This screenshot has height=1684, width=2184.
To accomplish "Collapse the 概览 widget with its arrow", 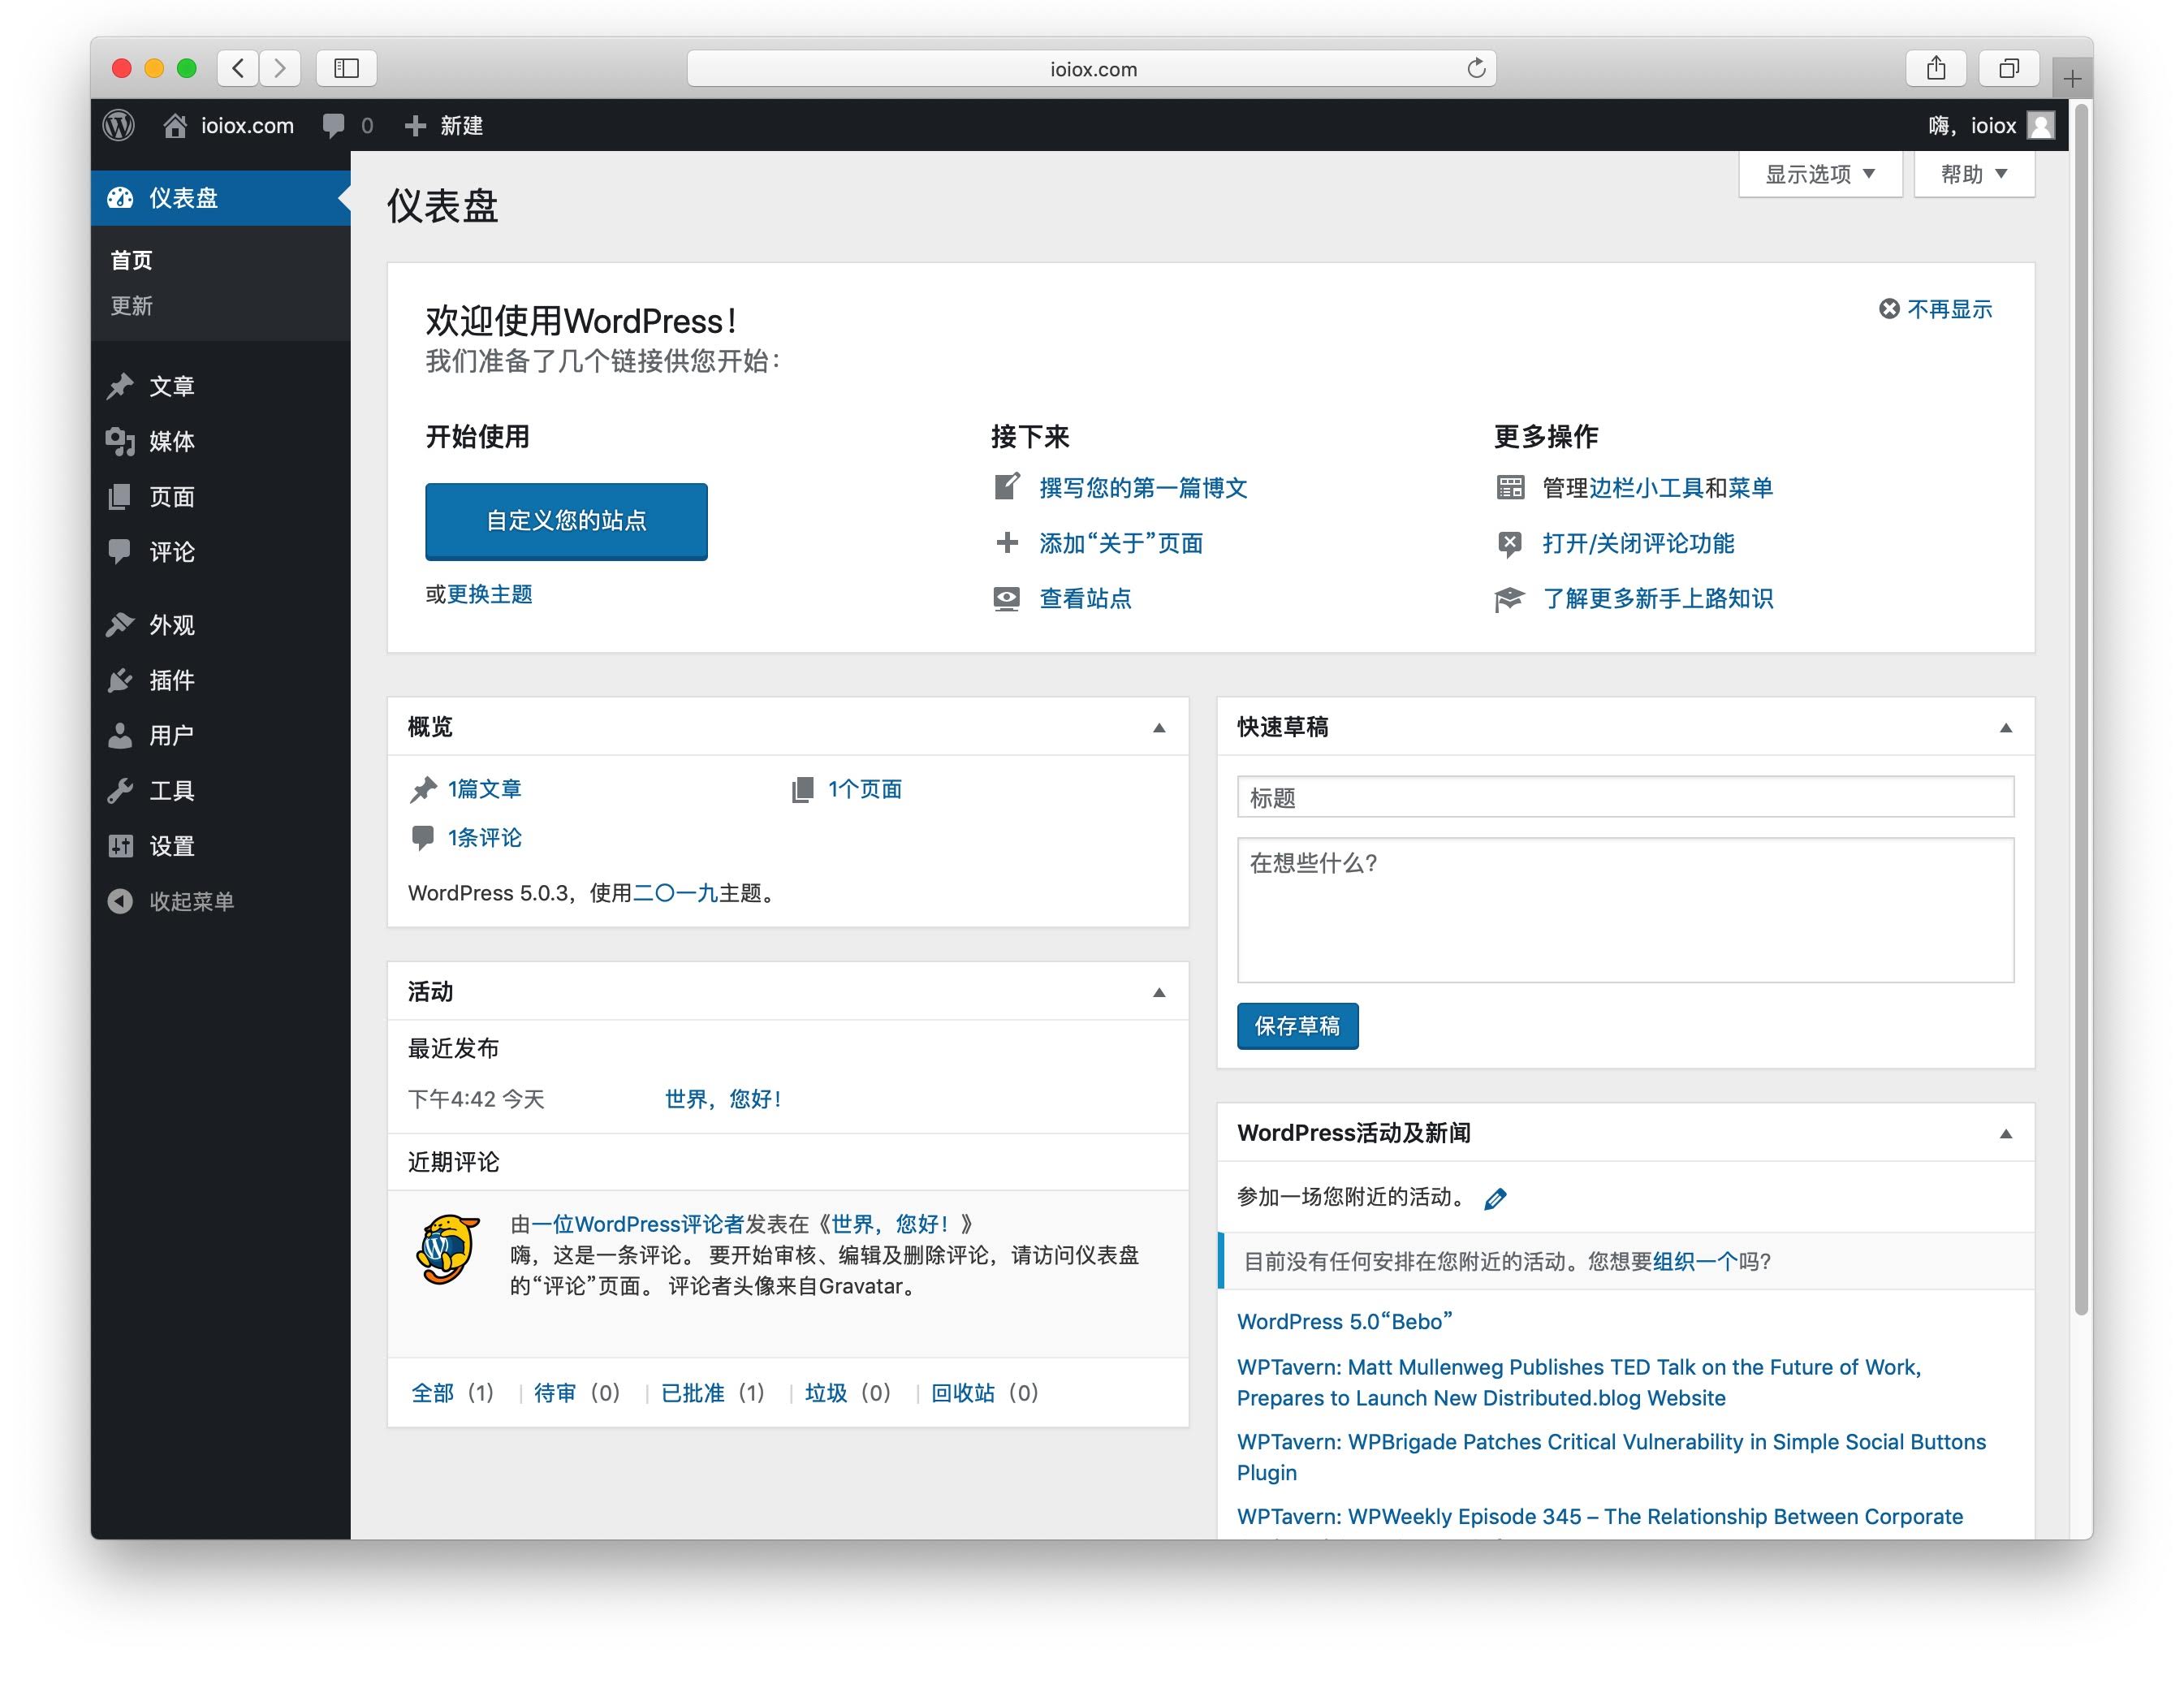I will point(1159,728).
